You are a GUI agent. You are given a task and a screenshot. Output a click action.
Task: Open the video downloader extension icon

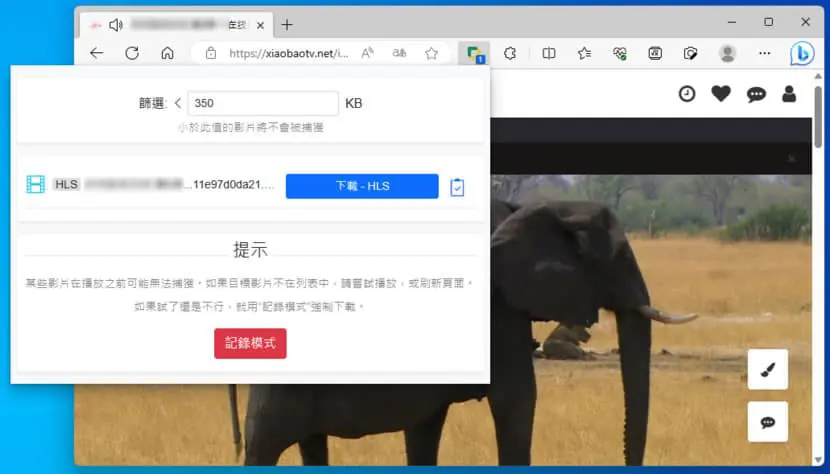475,53
